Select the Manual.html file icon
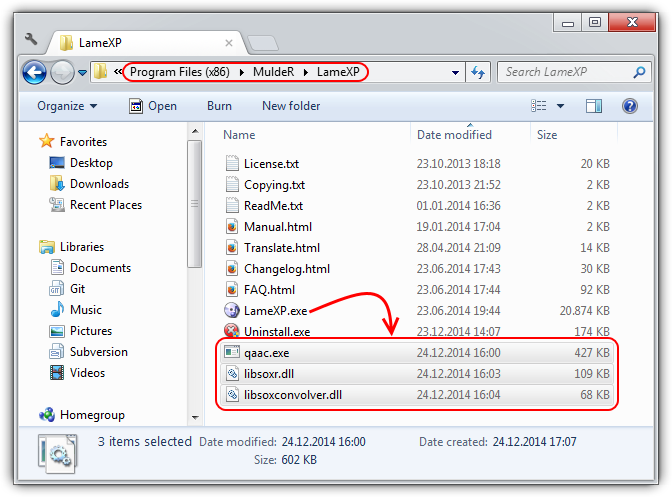Viewport: 672px width, 497px height. (232, 227)
